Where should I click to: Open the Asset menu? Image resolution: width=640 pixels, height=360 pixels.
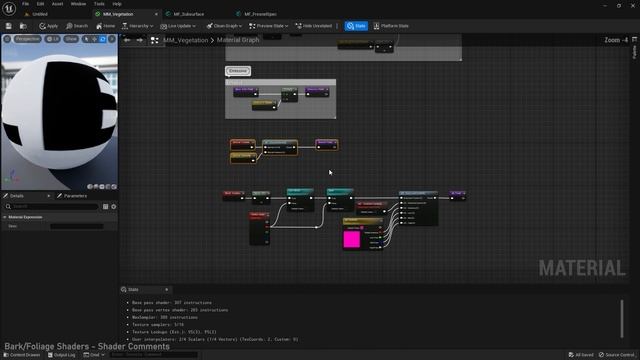57,4
